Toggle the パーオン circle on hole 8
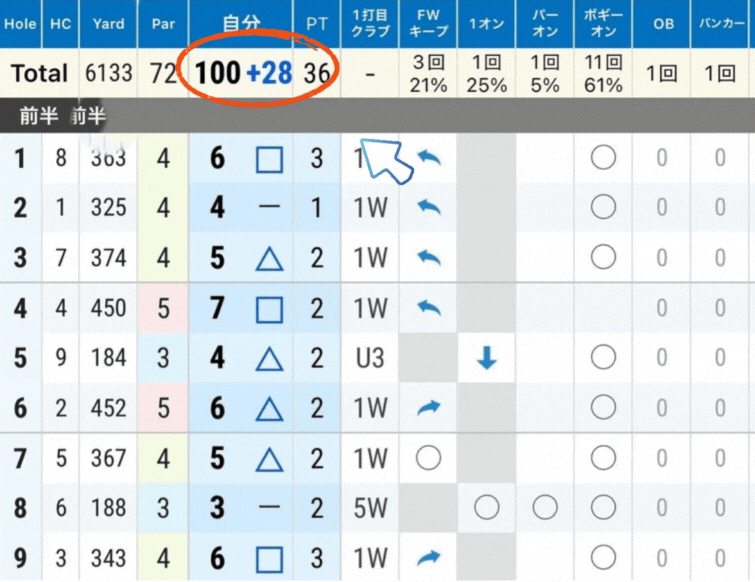 pos(545,508)
